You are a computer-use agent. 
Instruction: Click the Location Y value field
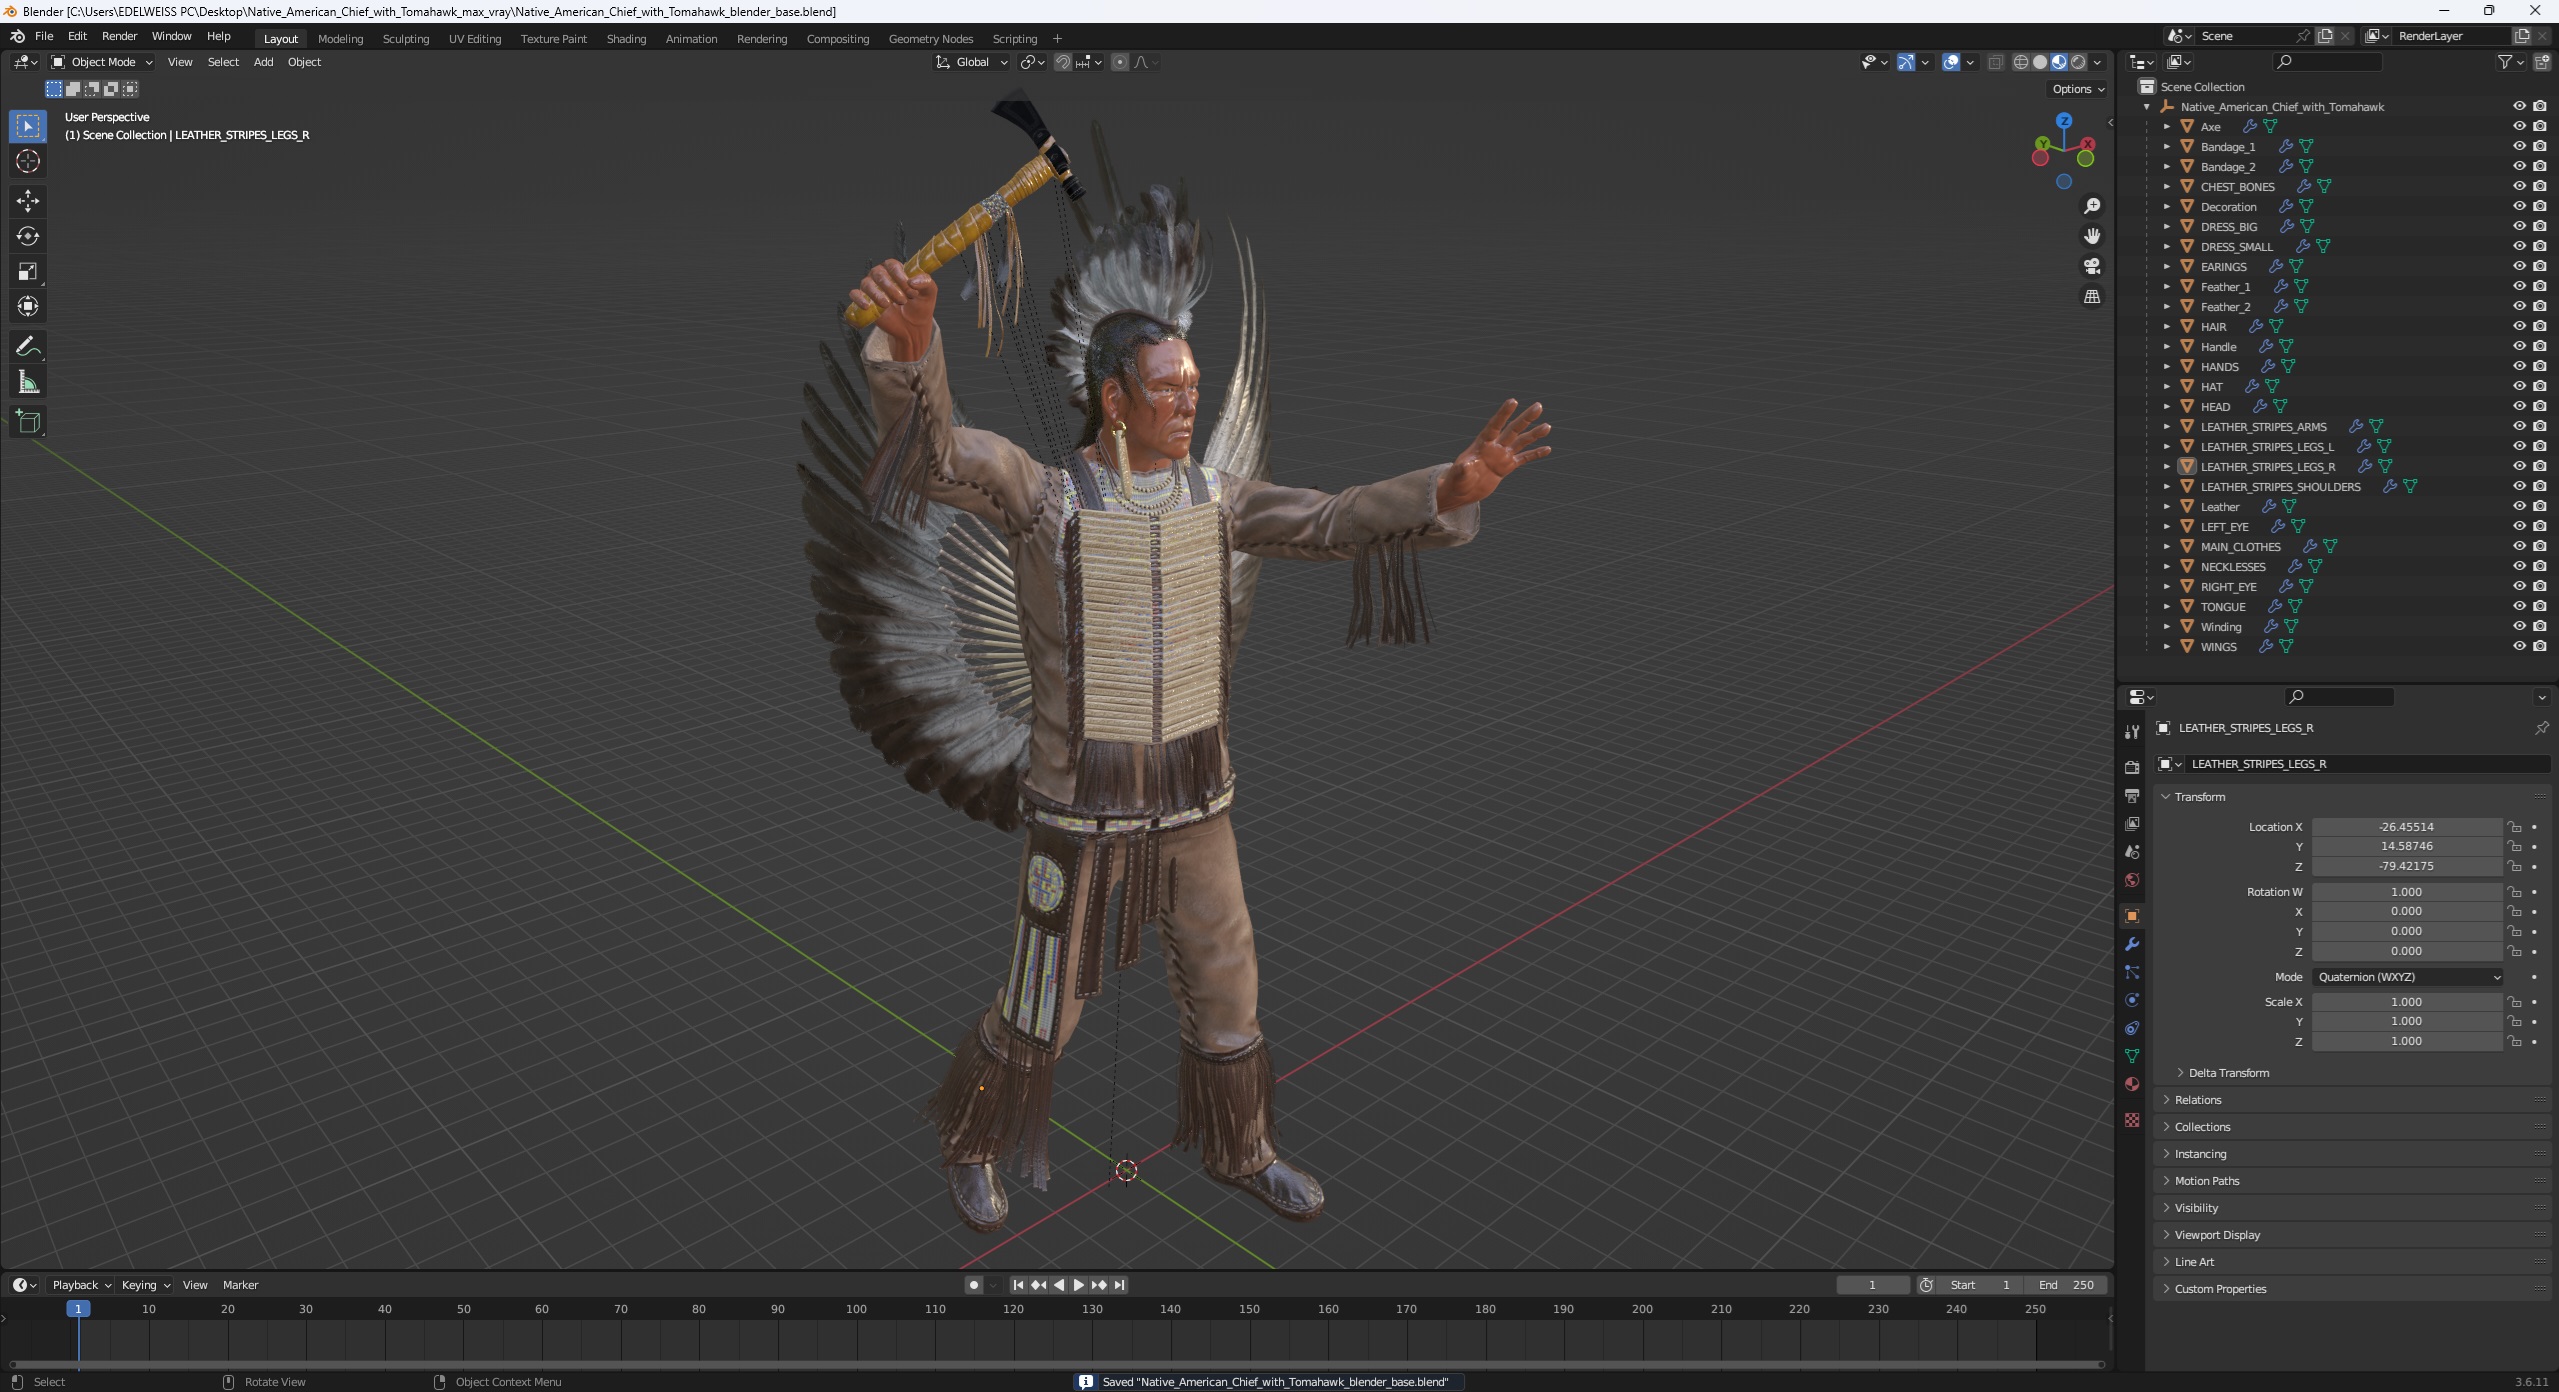tap(2406, 846)
